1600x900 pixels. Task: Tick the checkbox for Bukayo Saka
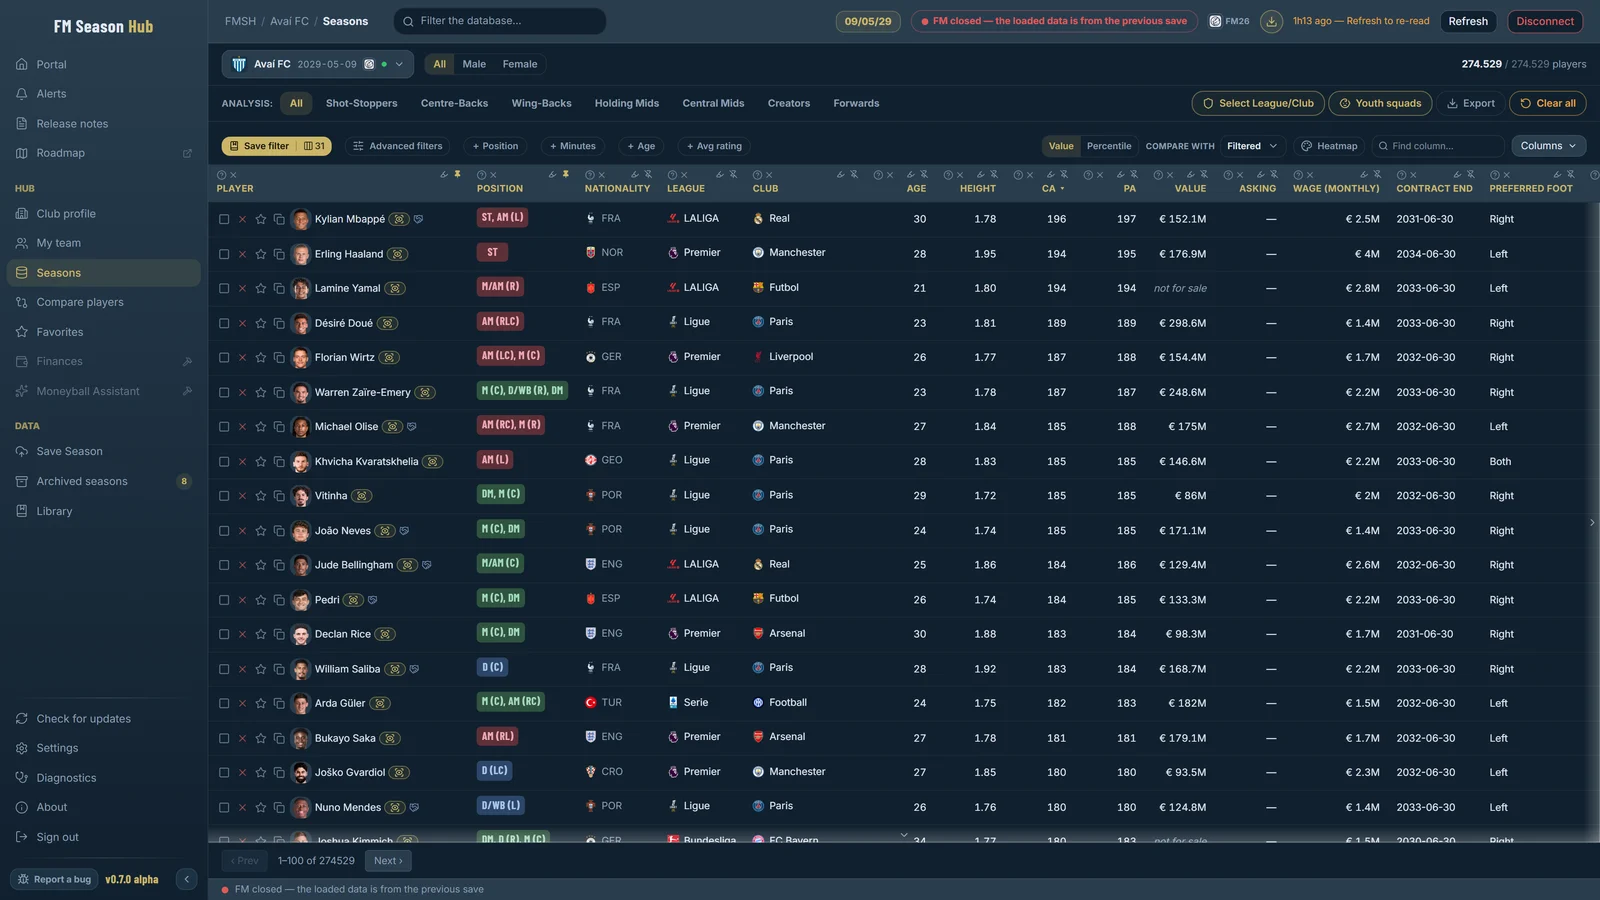click(x=224, y=738)
